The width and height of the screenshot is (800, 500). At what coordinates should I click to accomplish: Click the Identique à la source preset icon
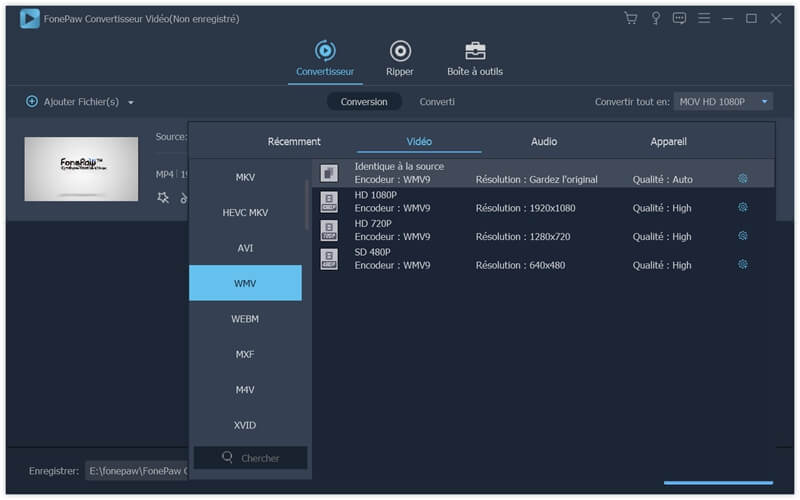pos(329,173)
